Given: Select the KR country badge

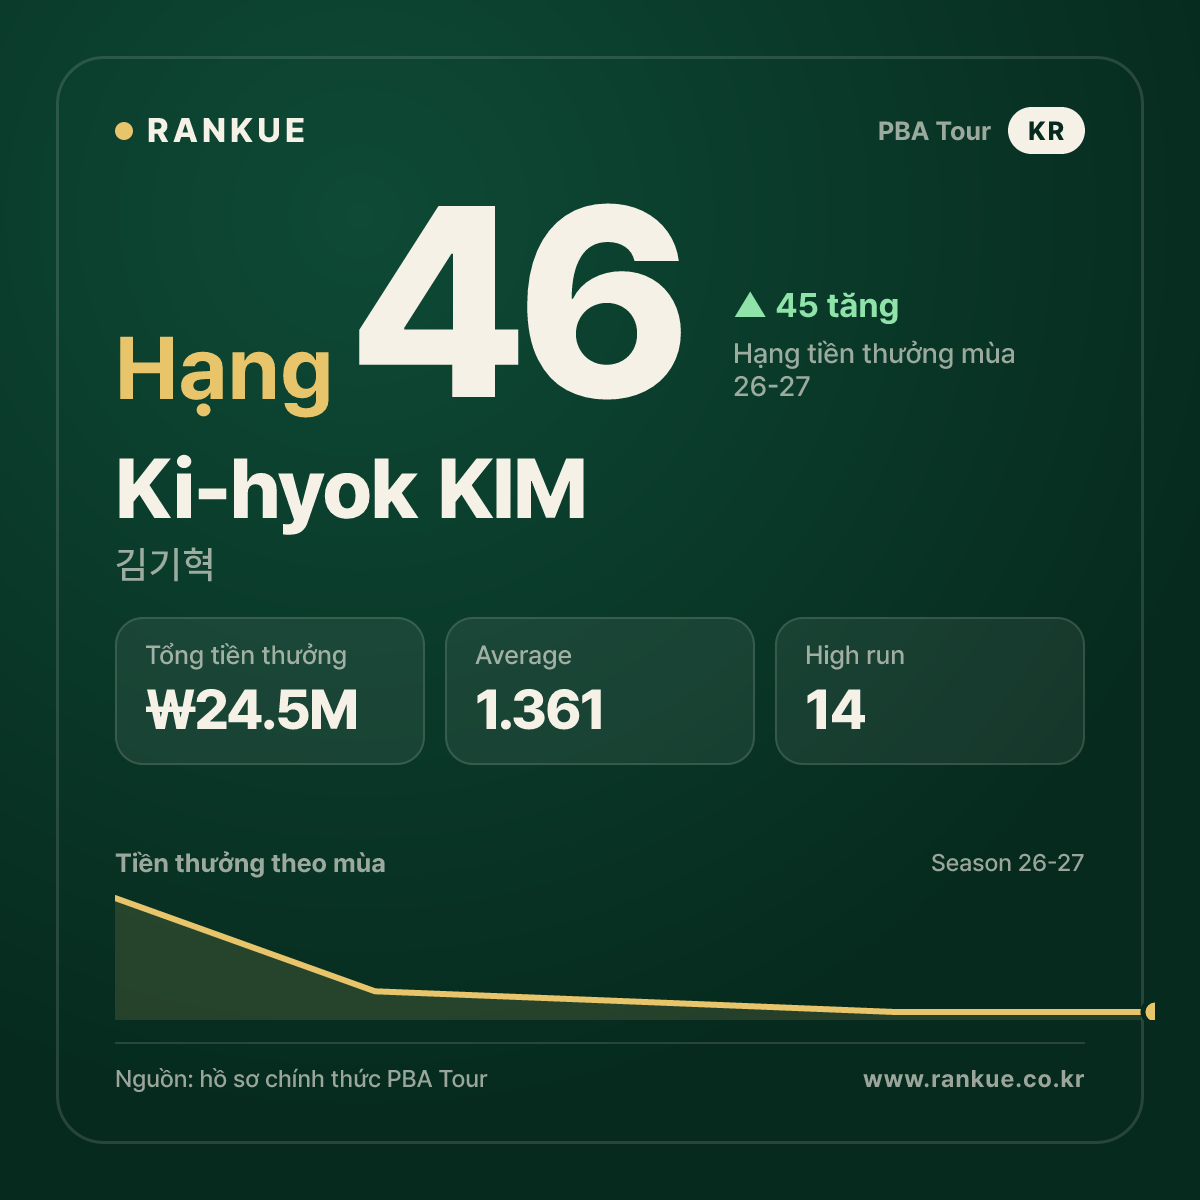Looking at the screenshot, I should coord(1046,131).
